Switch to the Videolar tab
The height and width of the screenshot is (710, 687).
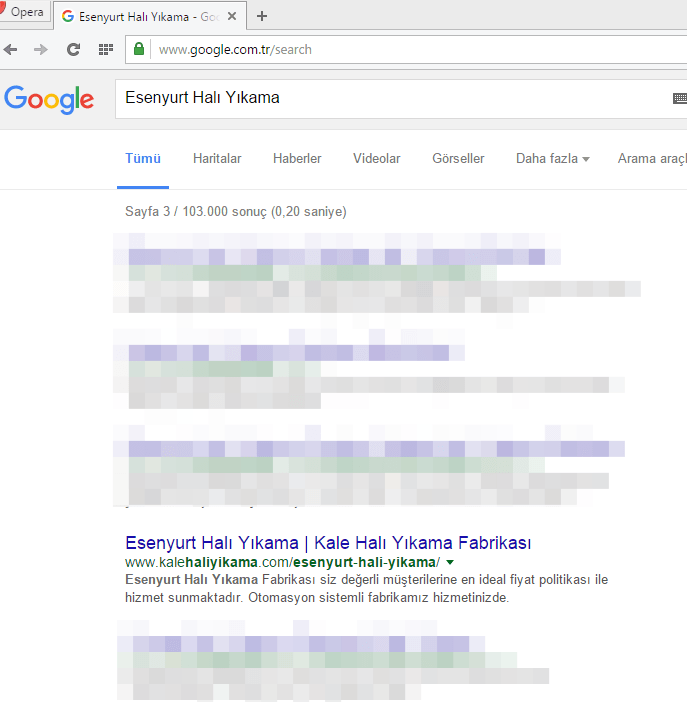(377, 158)
